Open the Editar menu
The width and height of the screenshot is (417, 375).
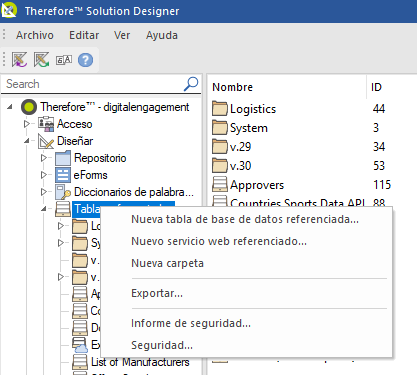tap(84, 35)
